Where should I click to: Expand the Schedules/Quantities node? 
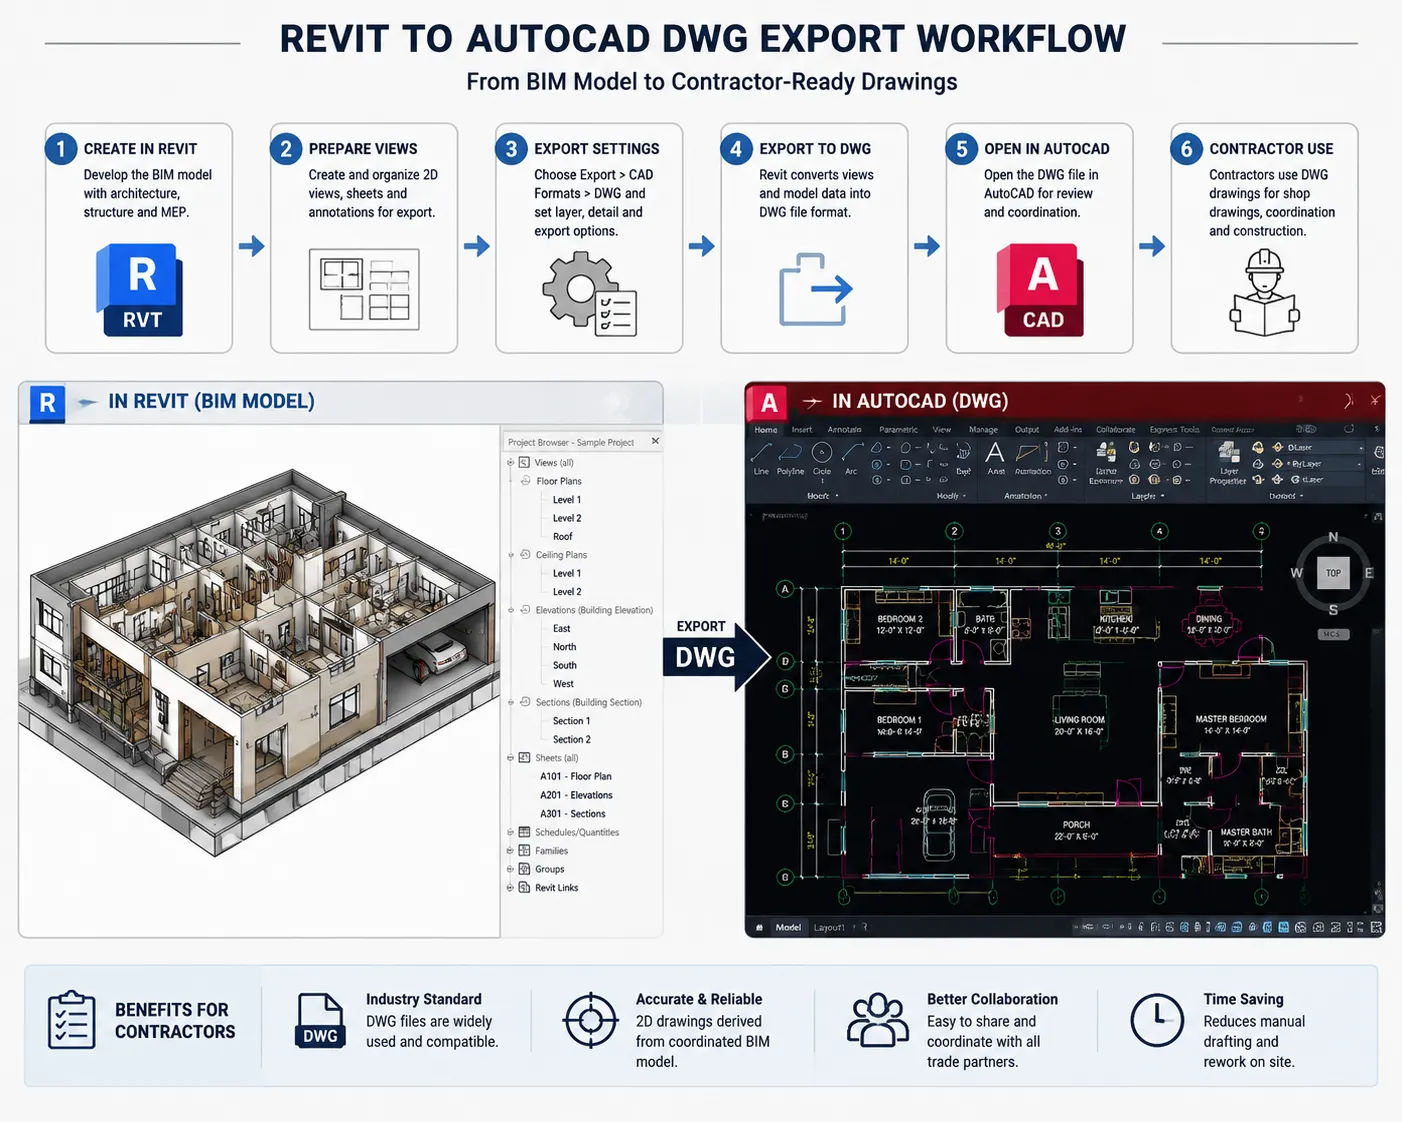[511, 832]
